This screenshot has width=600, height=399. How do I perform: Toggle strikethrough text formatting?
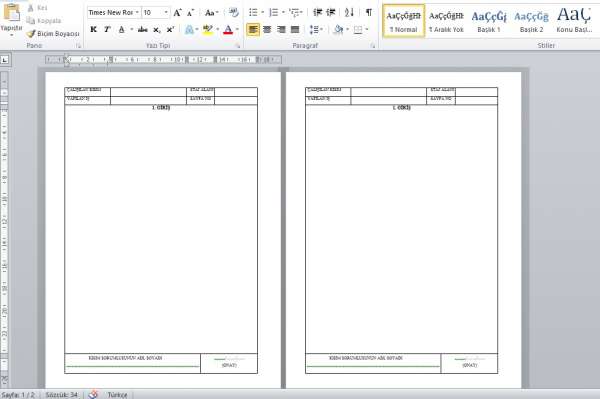(x=143, y=29)
